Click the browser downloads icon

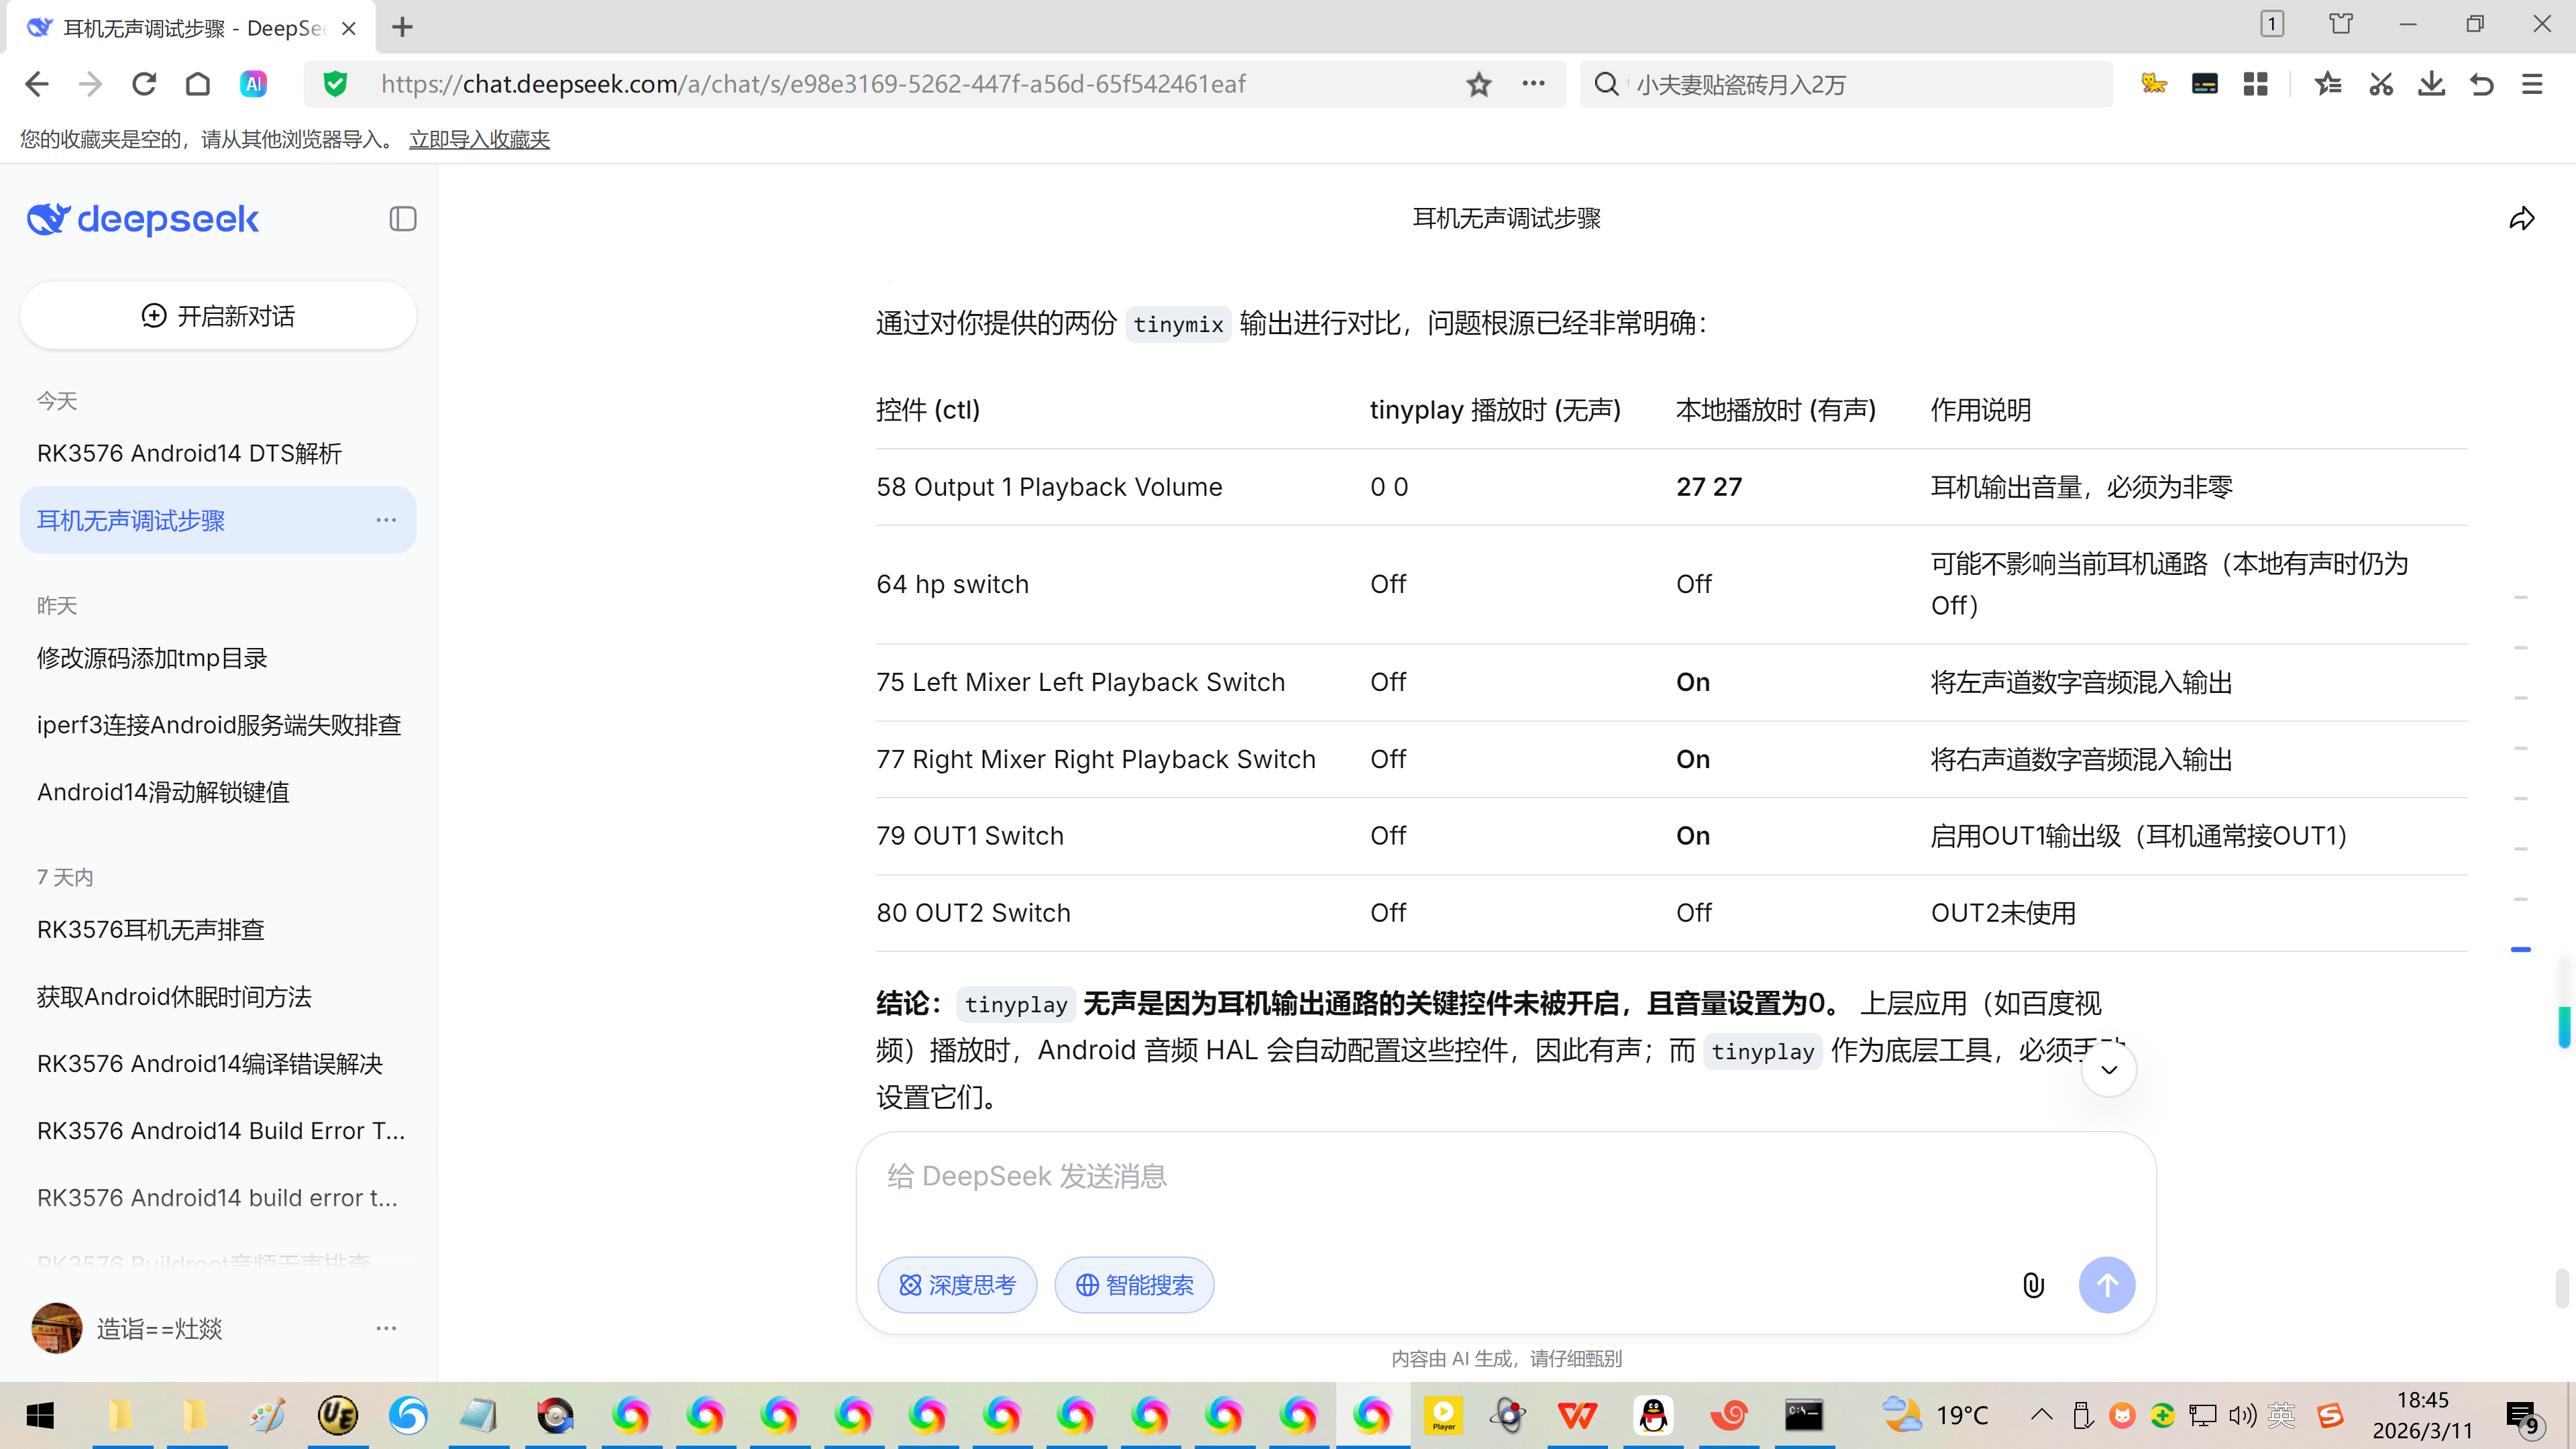click(2431, 84)
